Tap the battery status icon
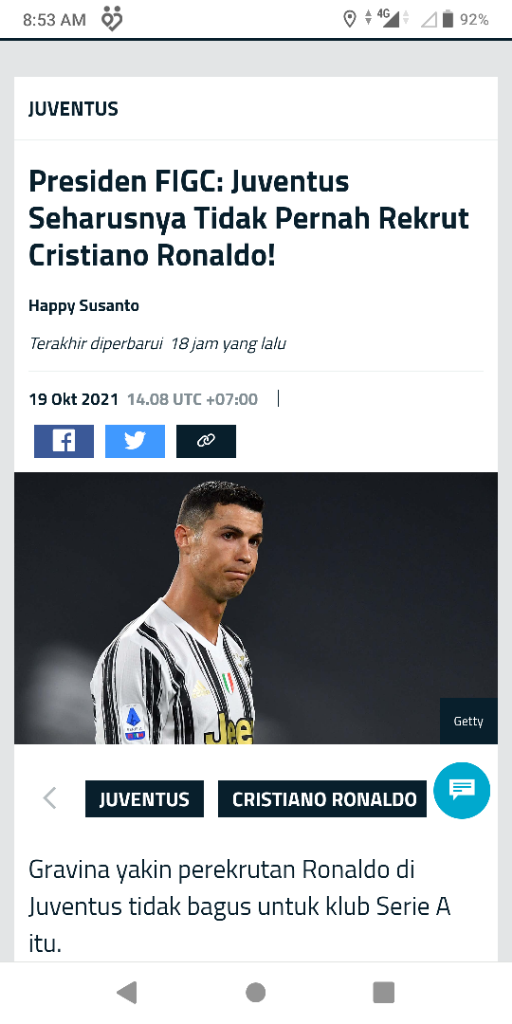 point(447,20)
